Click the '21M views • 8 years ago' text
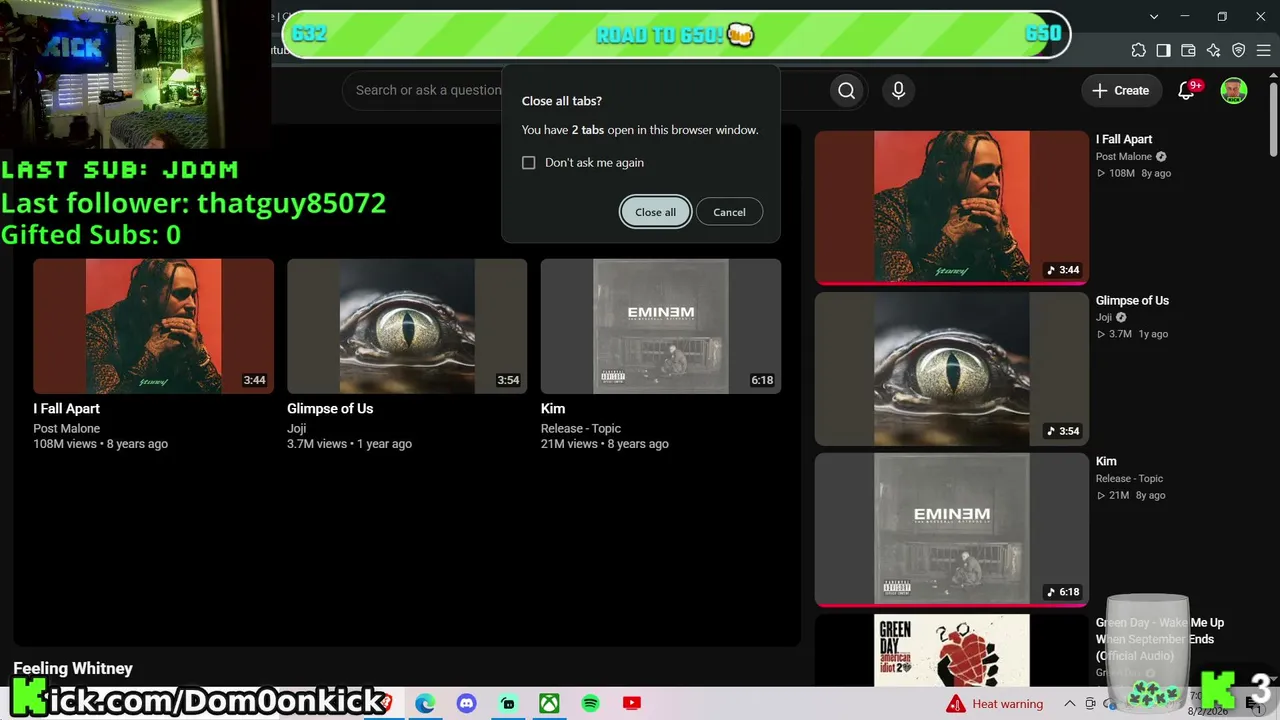 [605, 444]
